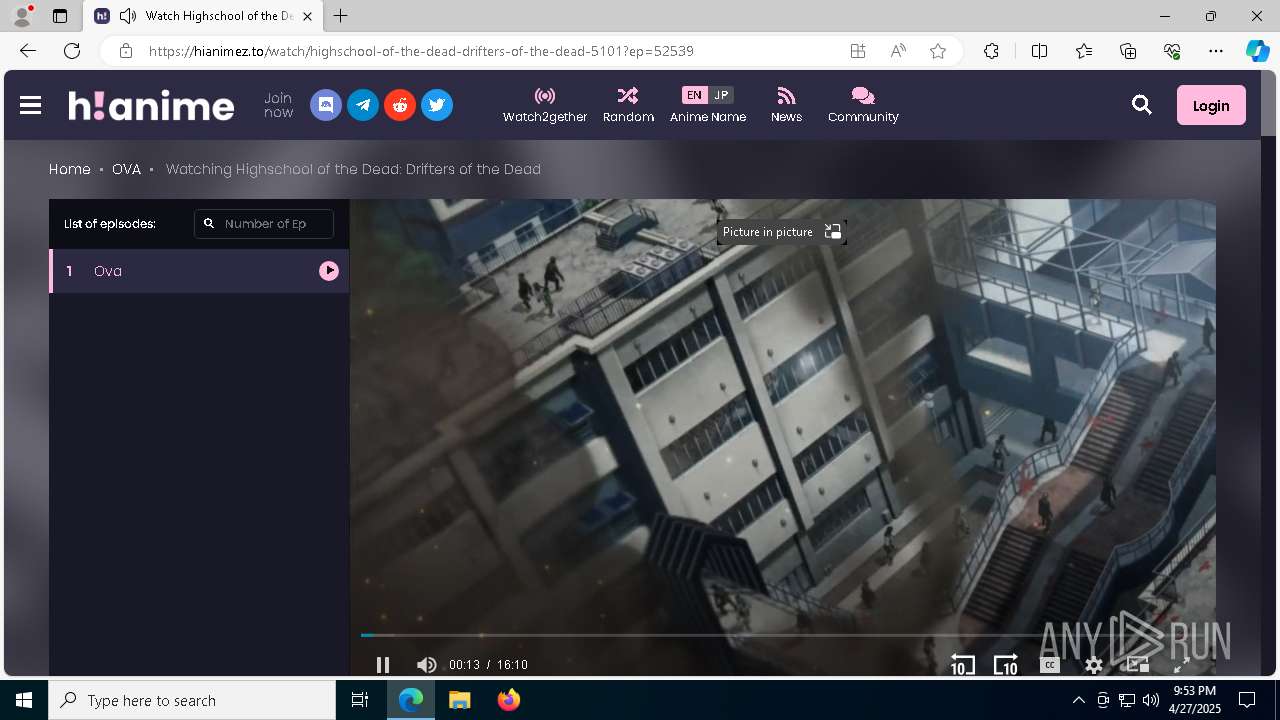
Task: Pause the video playback
Action: (x=382, y=665)
